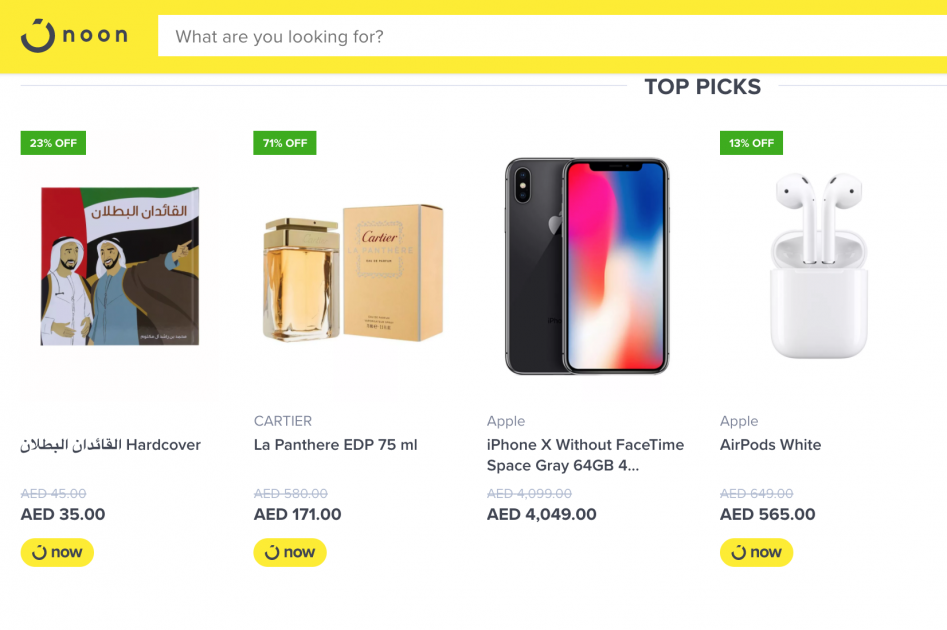Click the CARTIER brand label
Image resolution: width=947 pixels, height=630 pixels.
click(x=283, y=421)
